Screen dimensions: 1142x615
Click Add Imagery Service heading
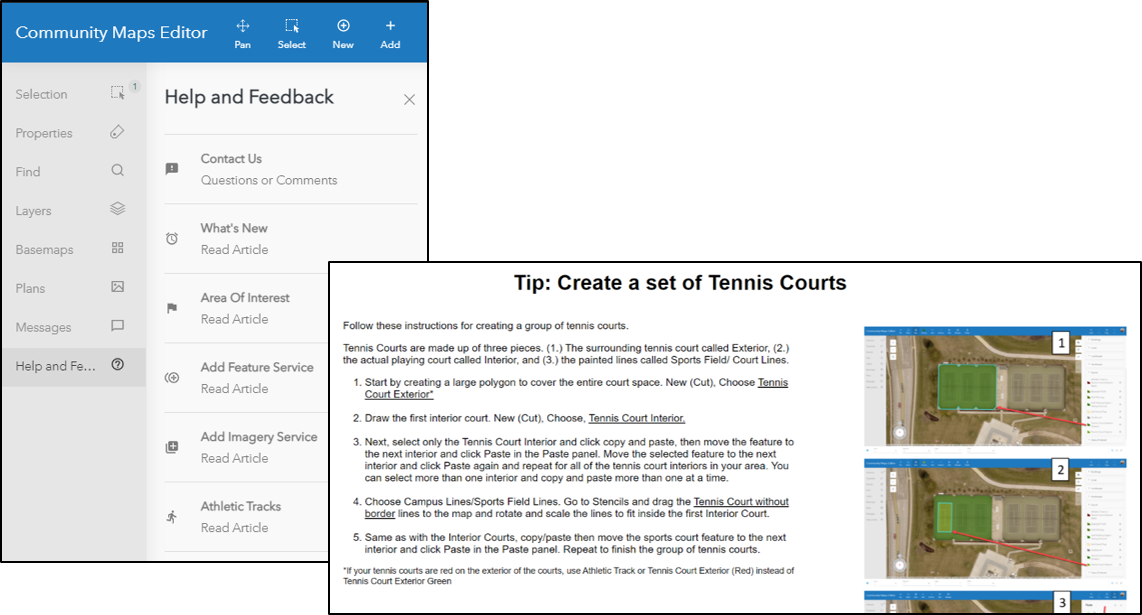pyautogui.click(x=259, y=436)
